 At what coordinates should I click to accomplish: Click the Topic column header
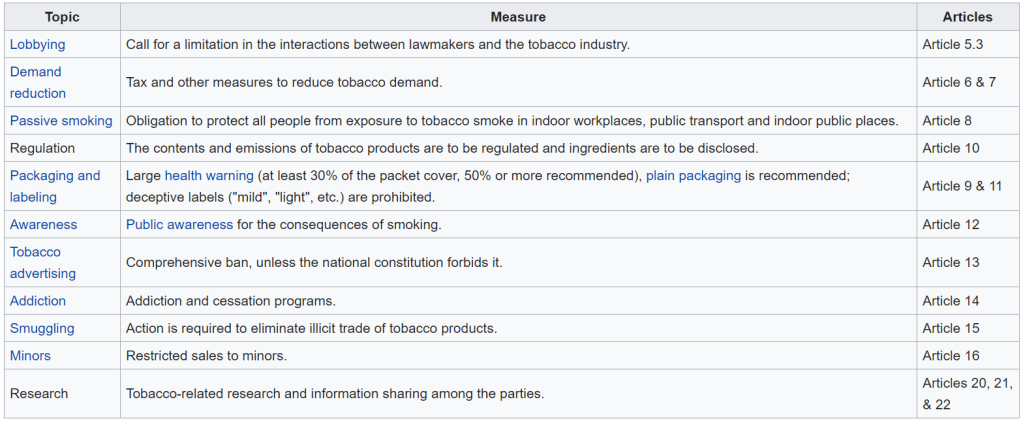62,17
